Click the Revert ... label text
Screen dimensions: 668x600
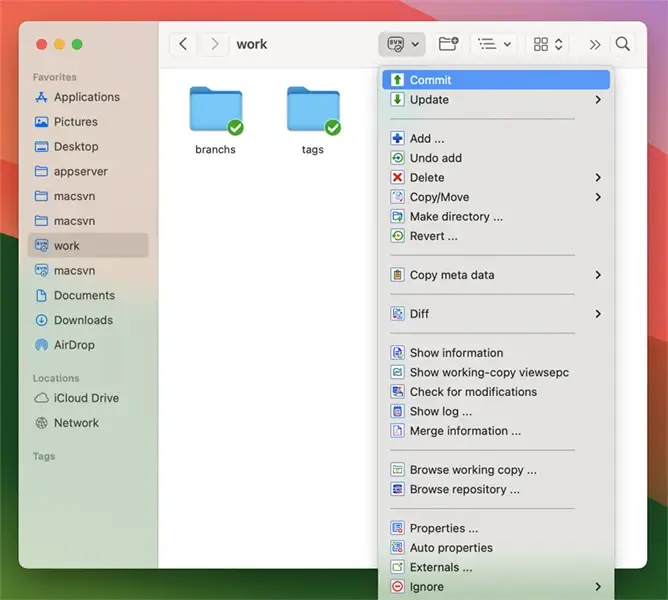pos(434,236)
